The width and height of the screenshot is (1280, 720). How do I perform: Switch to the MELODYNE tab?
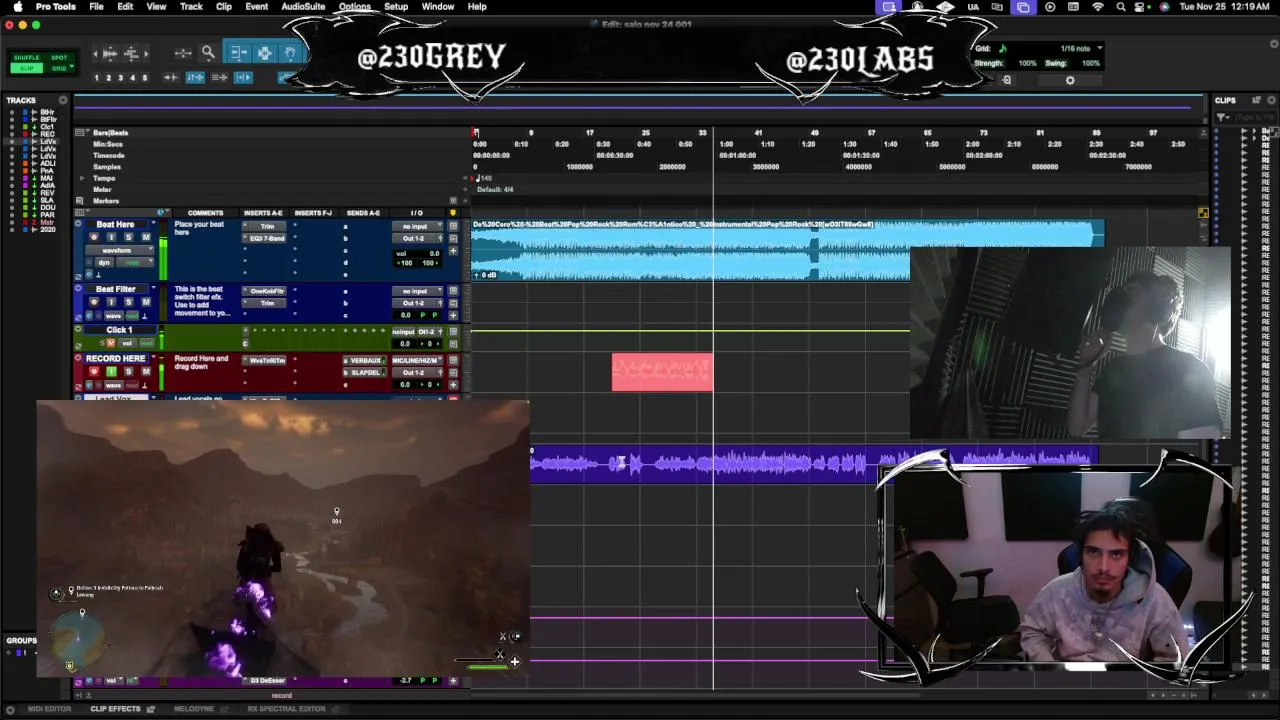click(194, 709)
